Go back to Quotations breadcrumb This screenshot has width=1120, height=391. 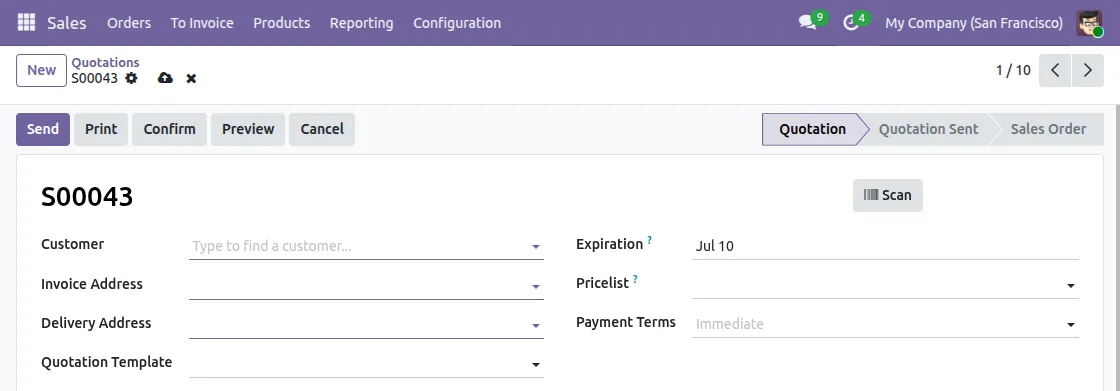pyautogui.click(x=106, y=63)
